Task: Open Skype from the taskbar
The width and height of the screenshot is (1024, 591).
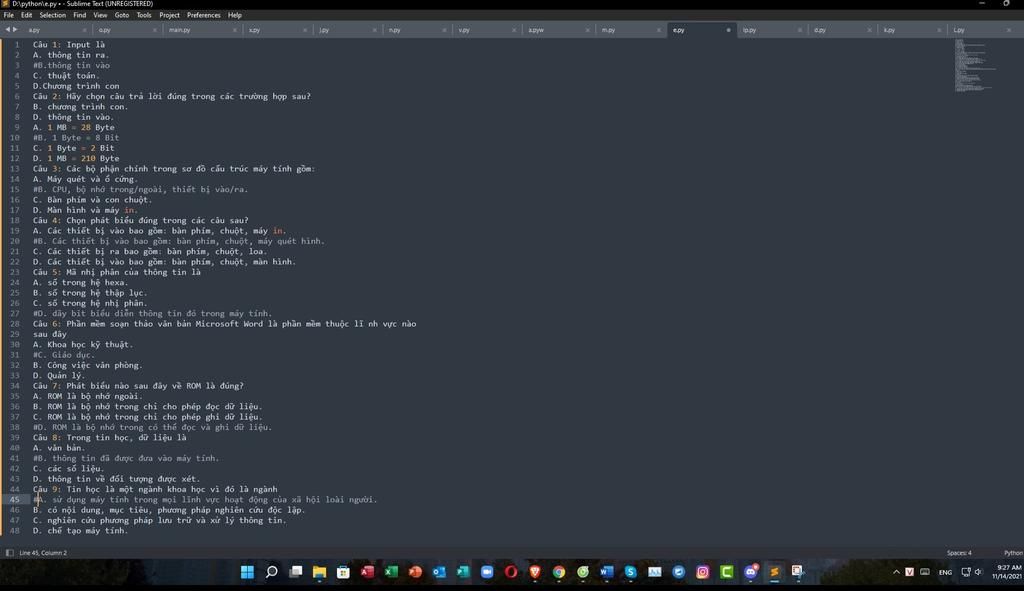Action: click(630, 572)
